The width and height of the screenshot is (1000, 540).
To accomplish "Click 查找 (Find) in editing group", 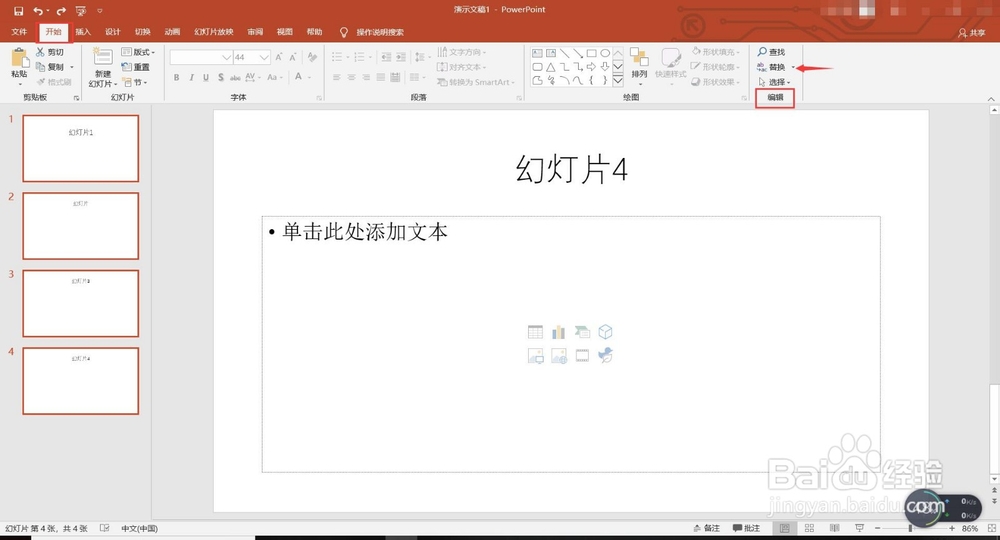I will (x=772, y=52).
